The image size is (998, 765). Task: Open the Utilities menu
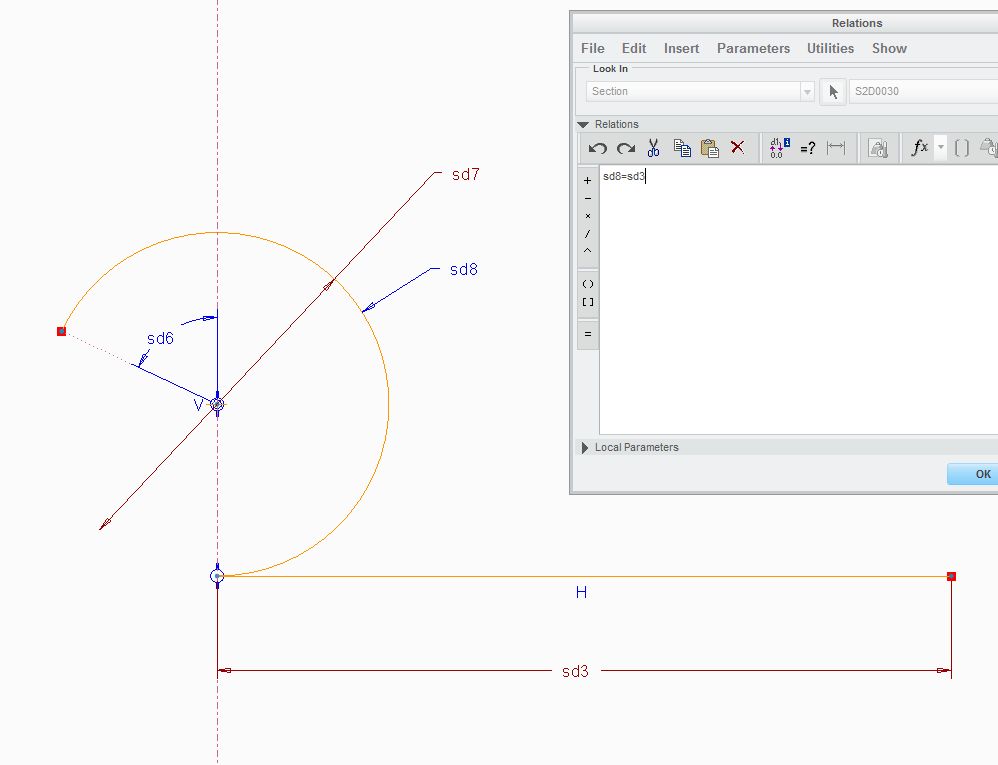[830, 48]
